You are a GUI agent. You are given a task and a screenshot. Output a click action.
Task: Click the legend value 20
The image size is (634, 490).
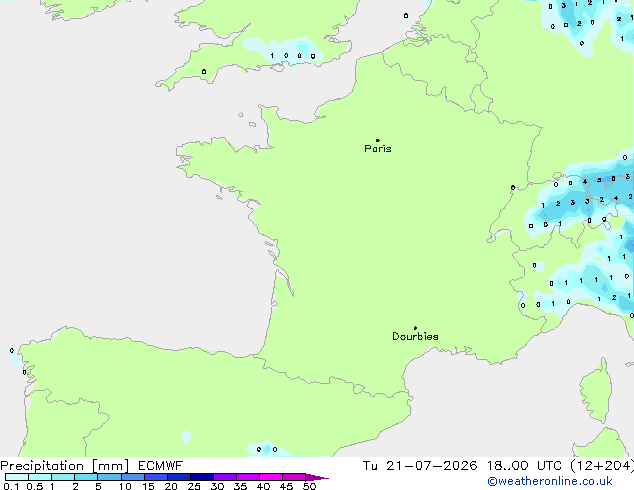pyautogui.click(x=171, y=486)
